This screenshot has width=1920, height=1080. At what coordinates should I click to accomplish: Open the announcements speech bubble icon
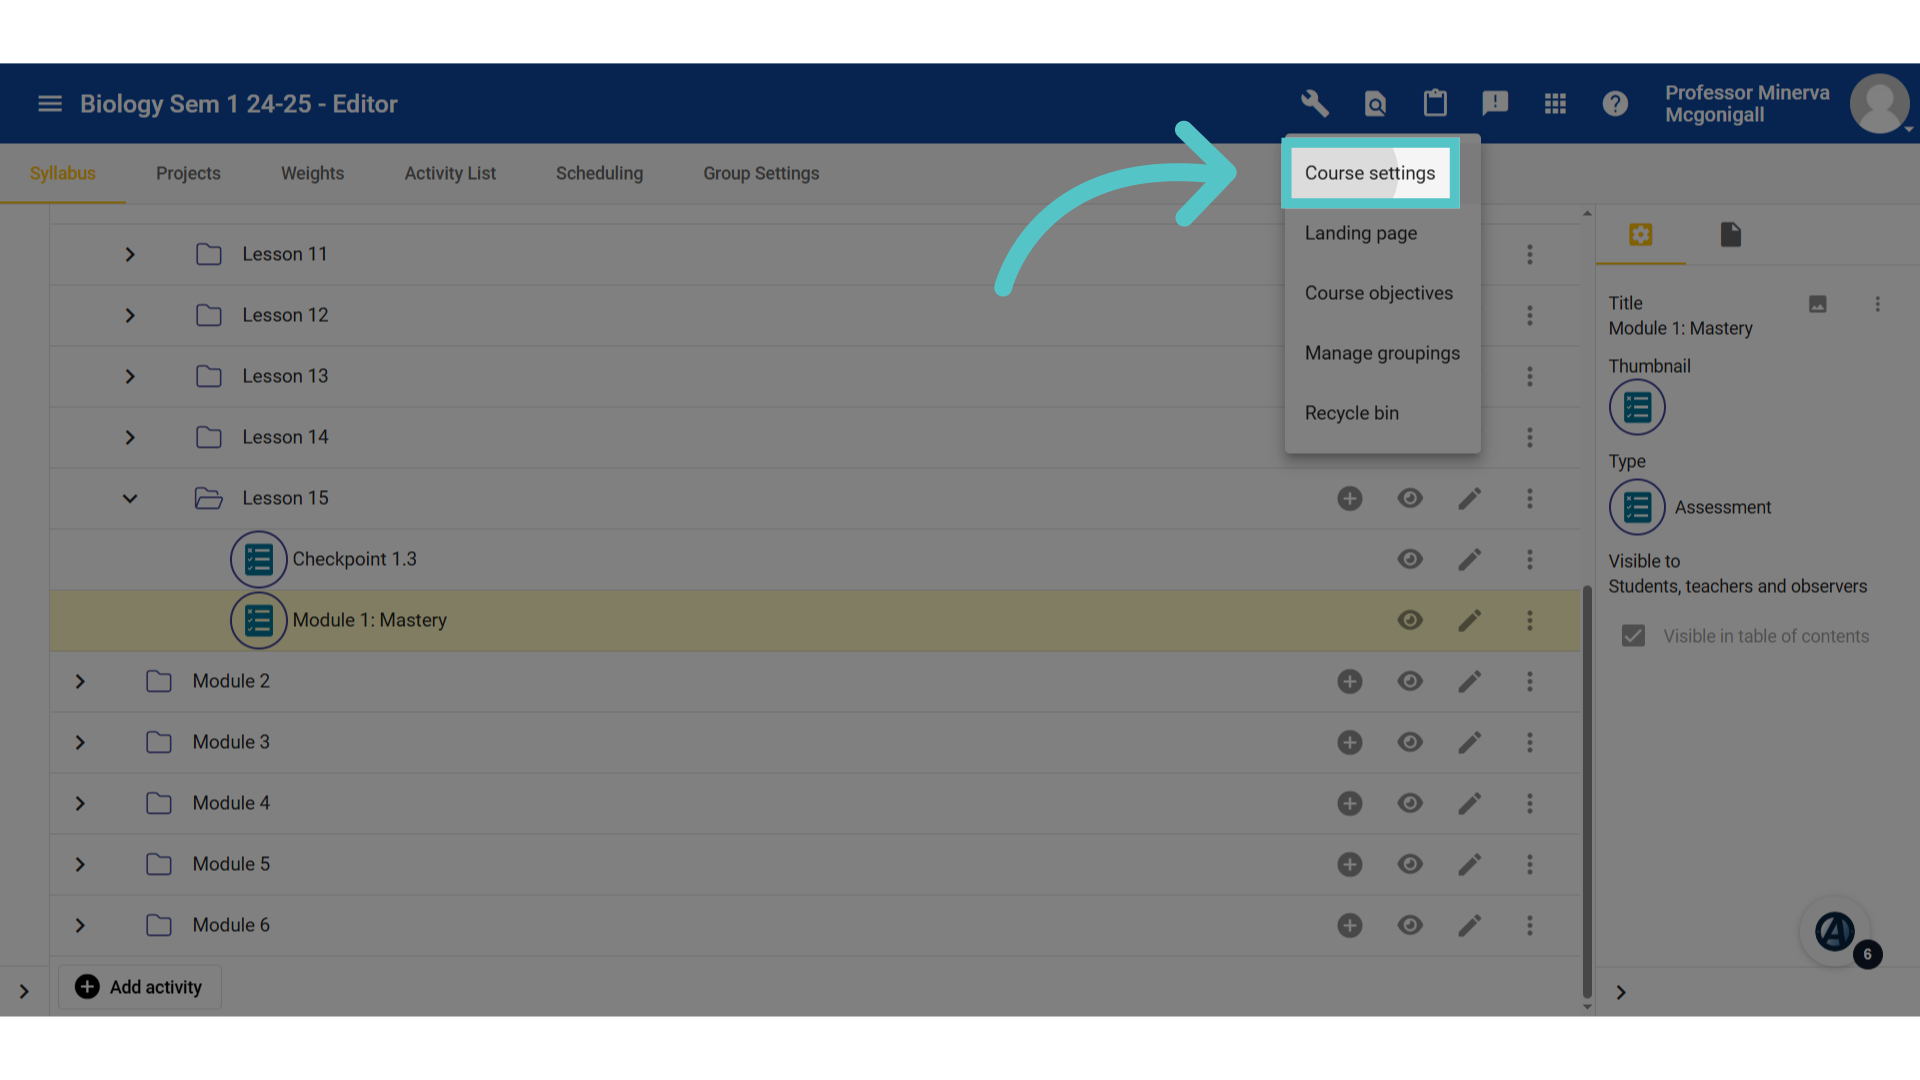pyautogui.click(x=1495, y=103)
